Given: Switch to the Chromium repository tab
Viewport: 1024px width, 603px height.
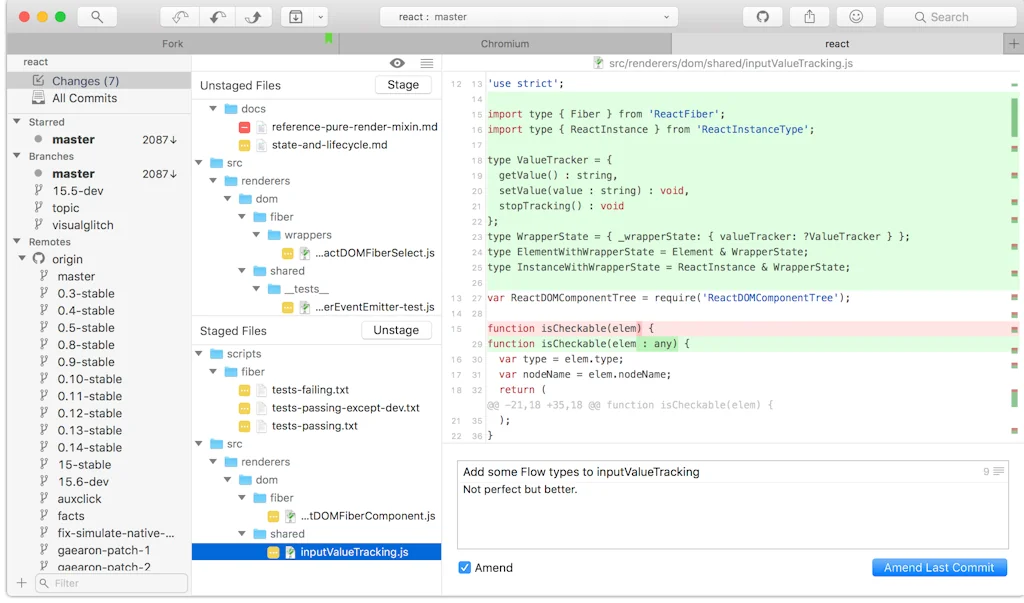Looking at the screenshot, I should (x=504, y=43).
